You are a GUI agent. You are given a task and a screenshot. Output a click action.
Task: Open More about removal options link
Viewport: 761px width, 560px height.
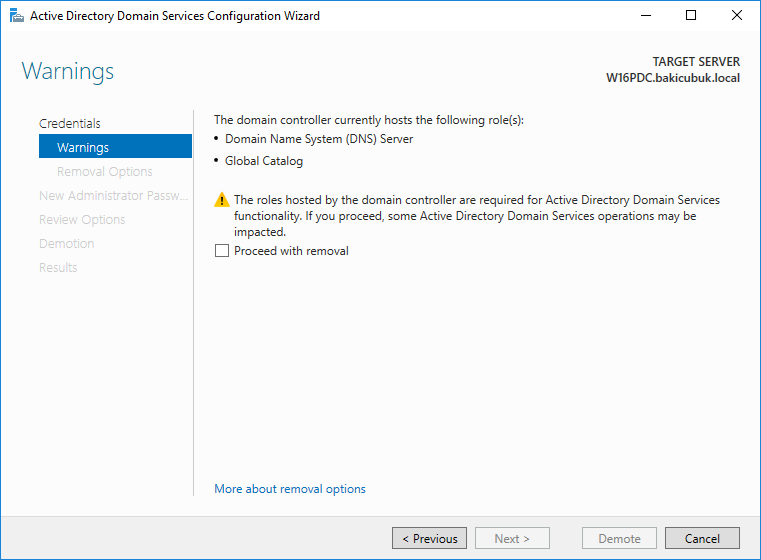(290, 489)
